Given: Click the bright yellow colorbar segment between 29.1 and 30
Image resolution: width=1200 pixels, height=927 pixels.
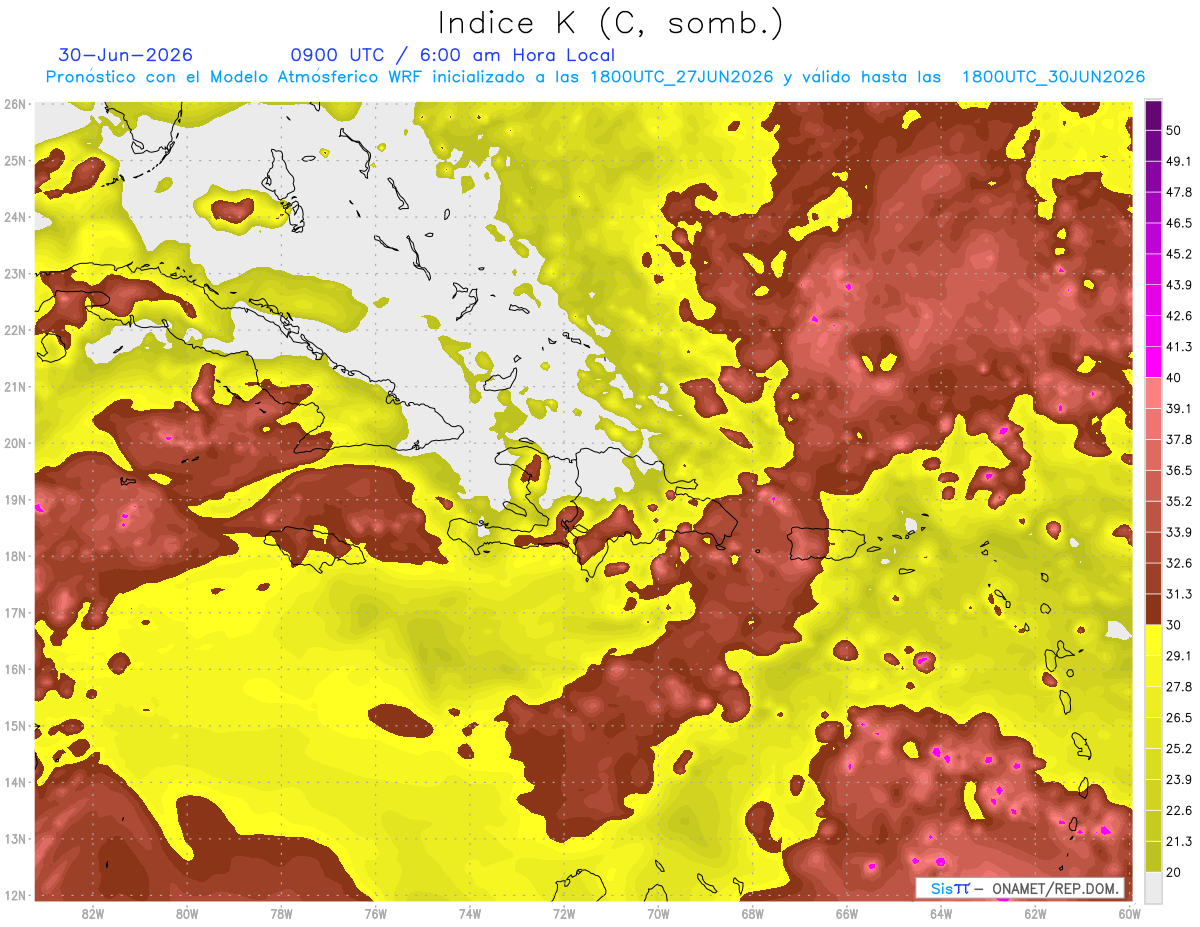Looking at the screenshot, I should click(1153, 640).
